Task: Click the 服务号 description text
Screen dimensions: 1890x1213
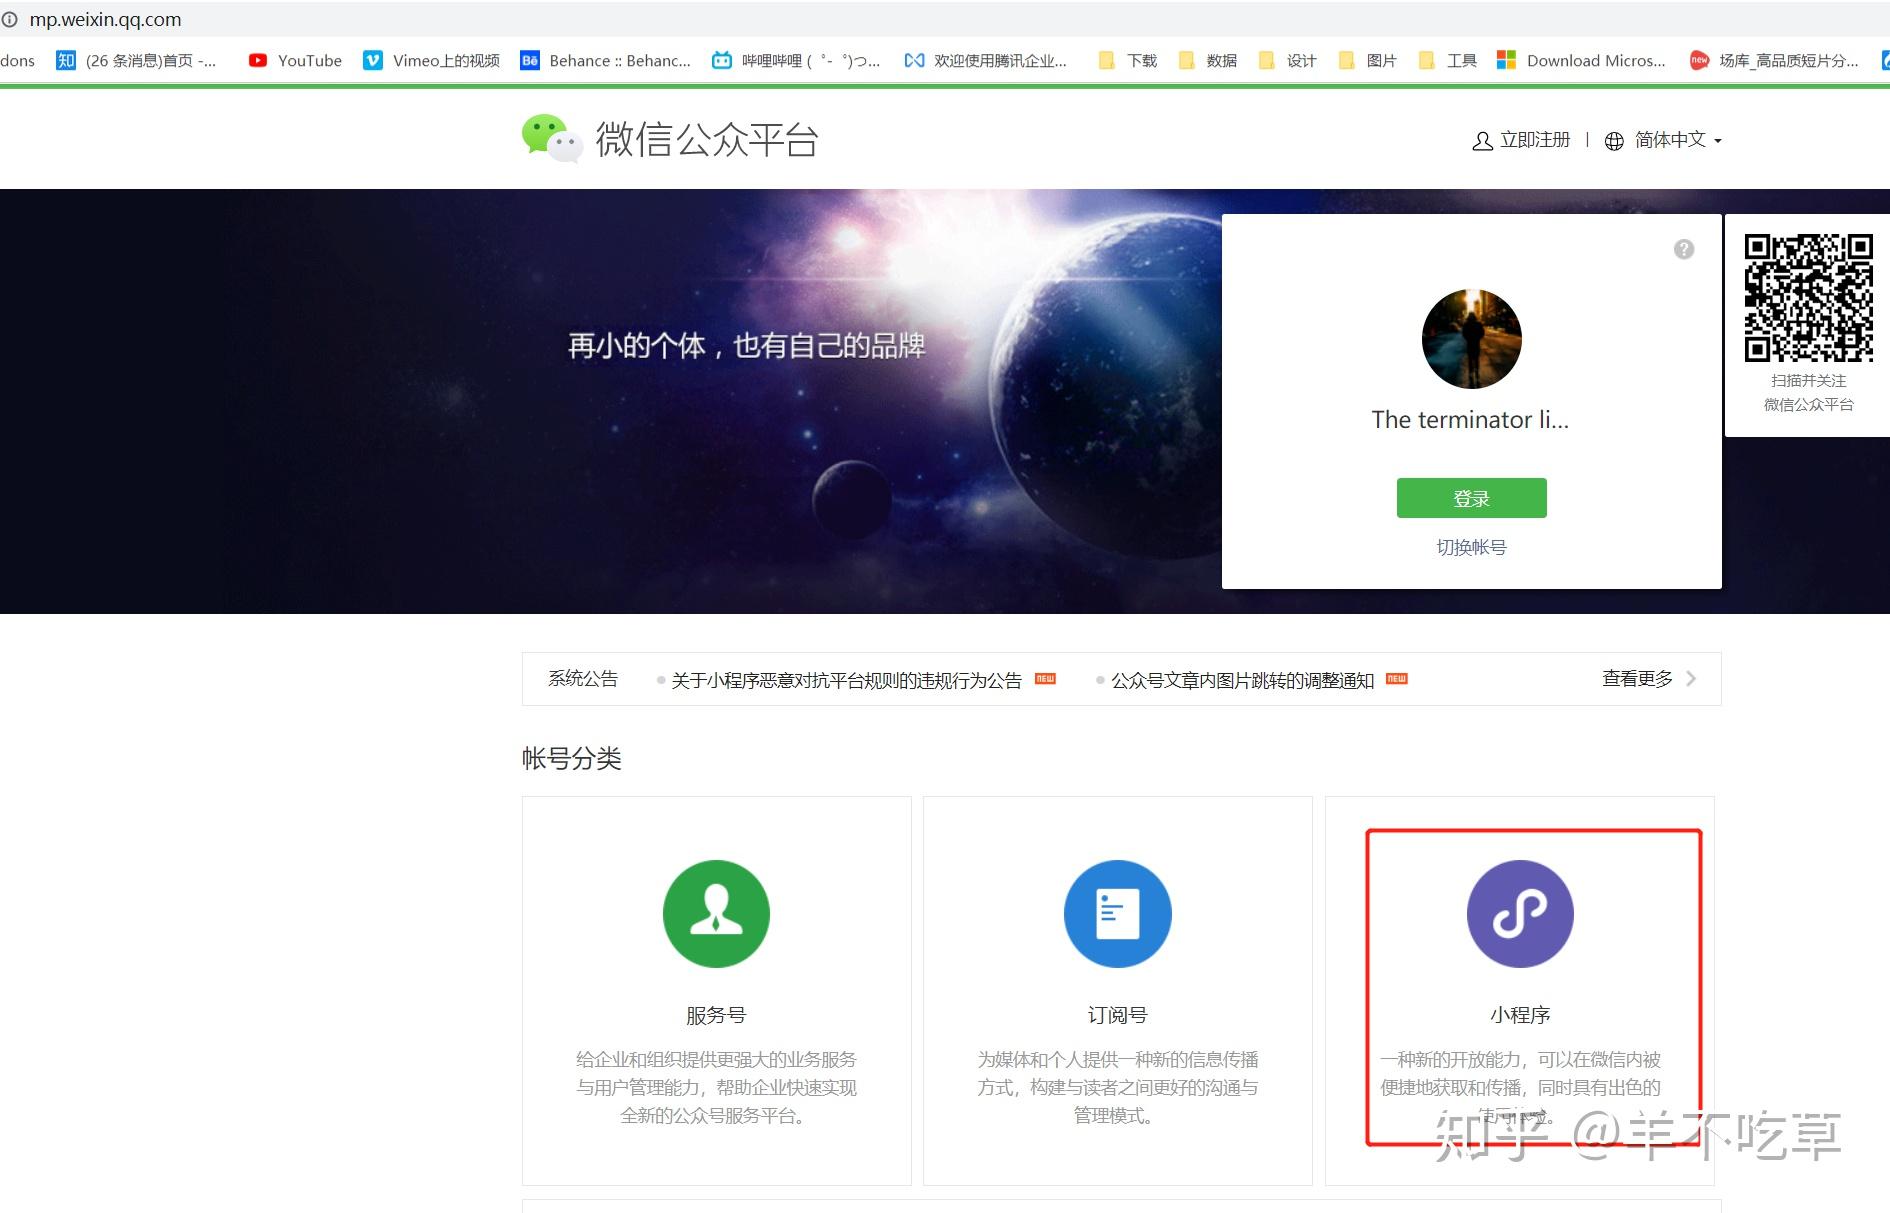Action: click(716, 1087)
